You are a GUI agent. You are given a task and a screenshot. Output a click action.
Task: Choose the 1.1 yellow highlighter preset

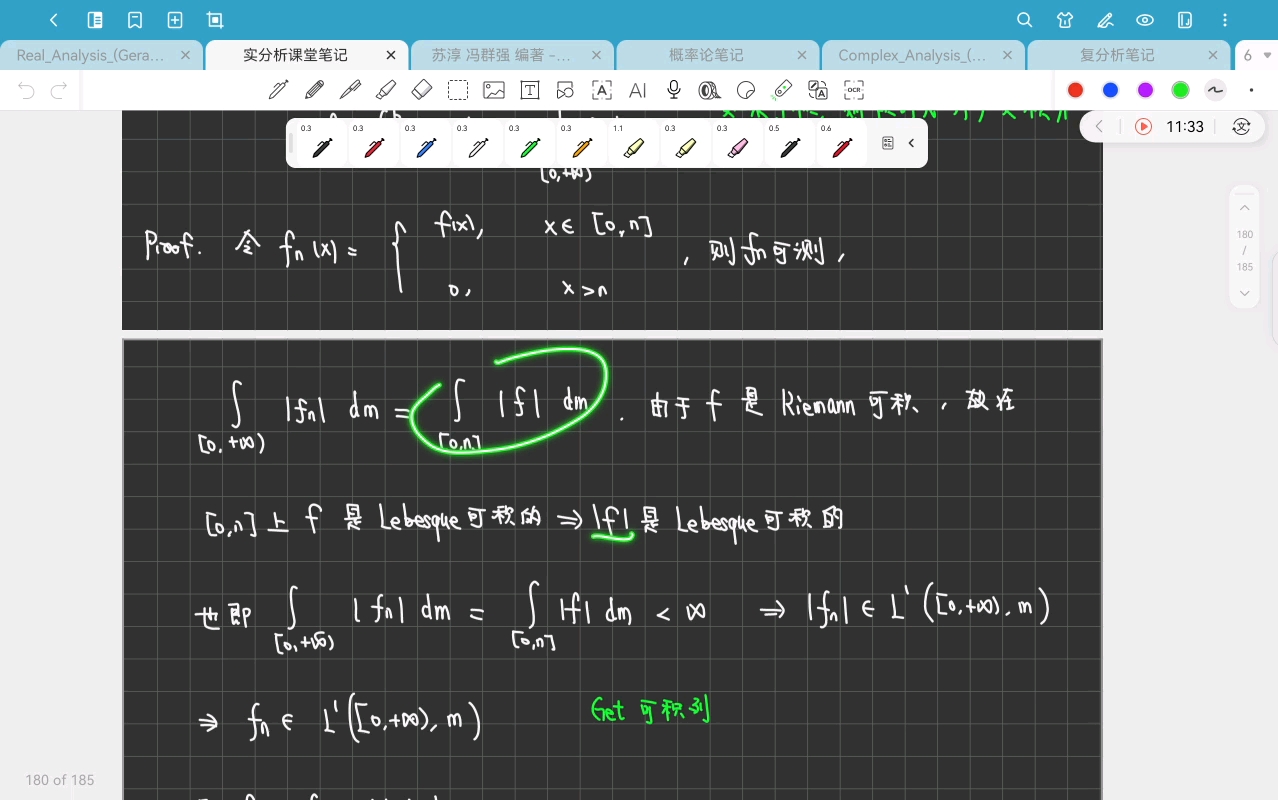(x=634, y=143)
